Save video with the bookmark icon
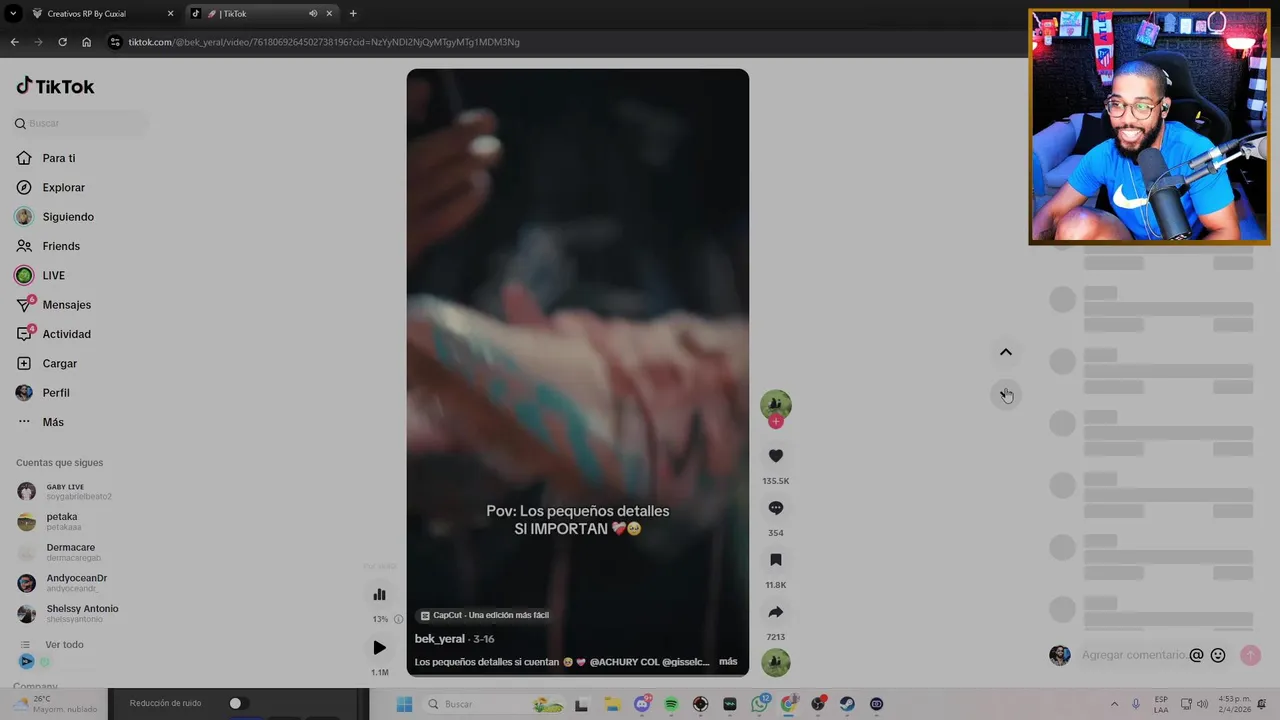This screenshot has width=1280, height=720. click(775, 560)
